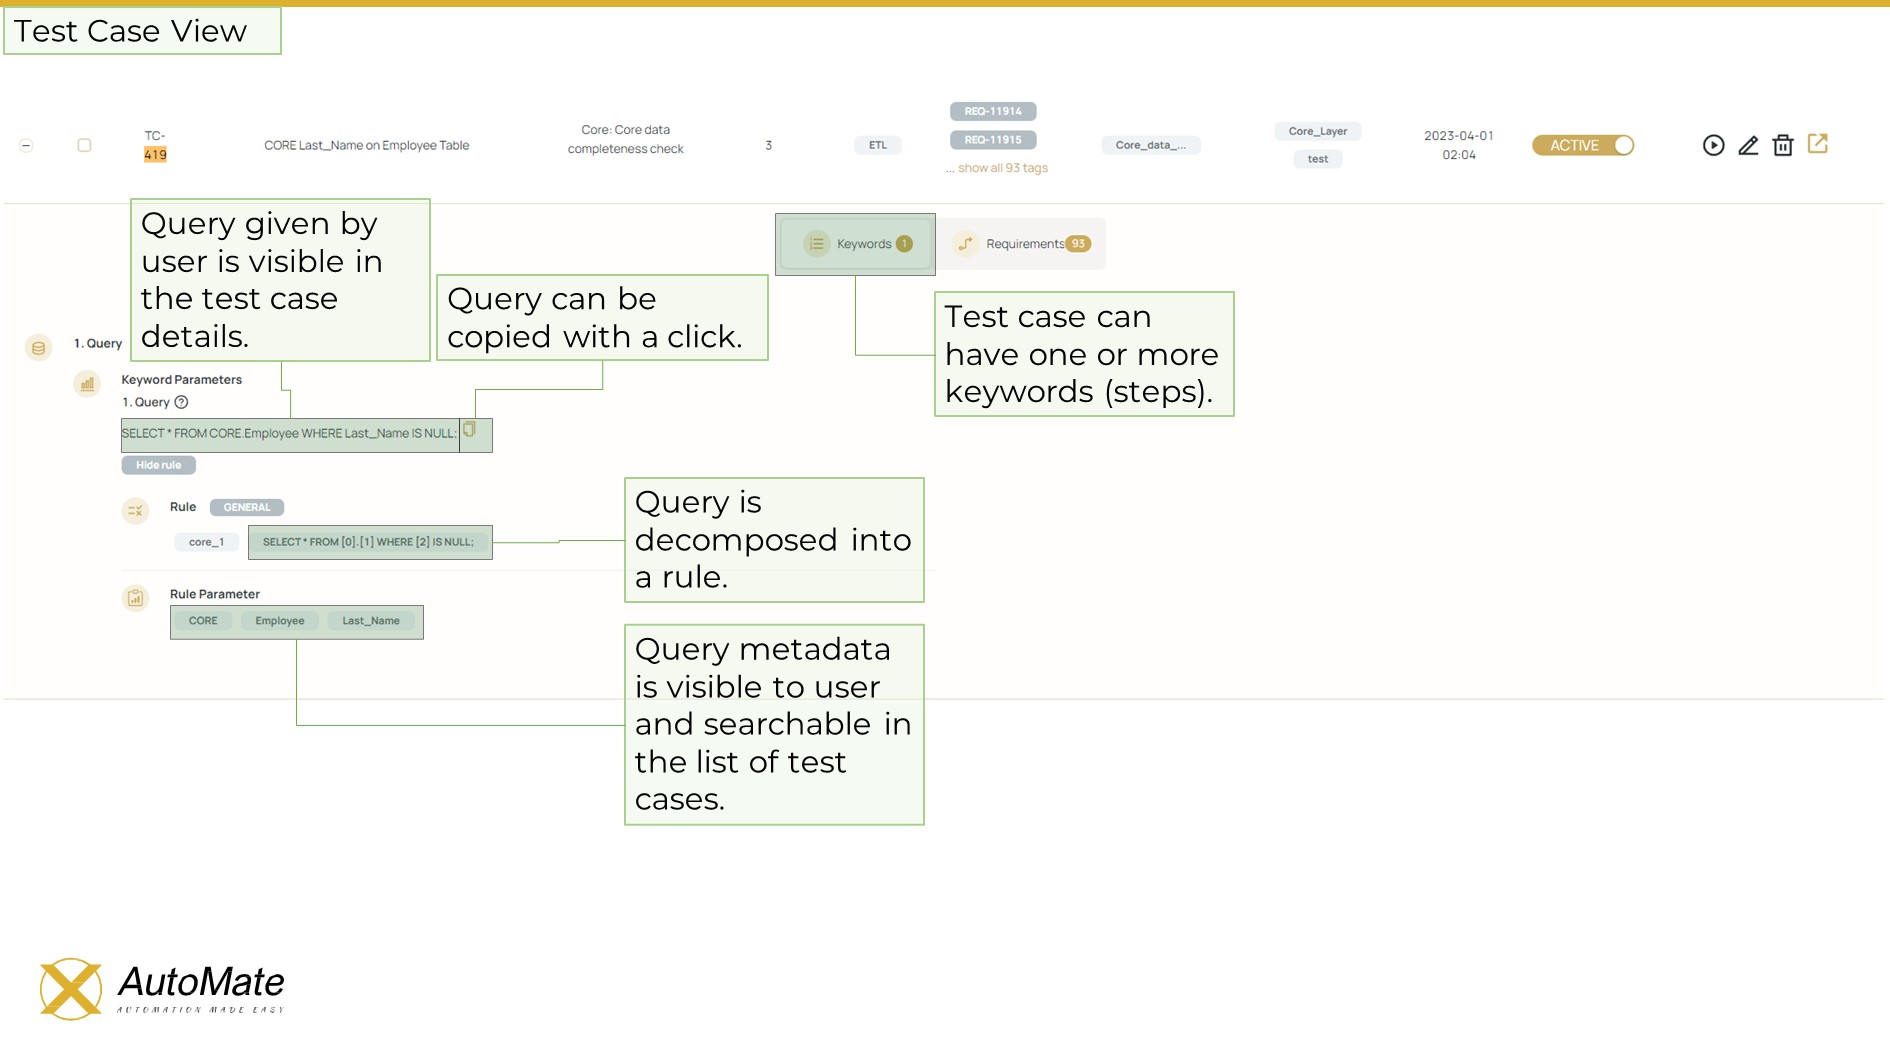Tick the test case row checkbox
This screenshot has height=1058, width=1890.
85,145
